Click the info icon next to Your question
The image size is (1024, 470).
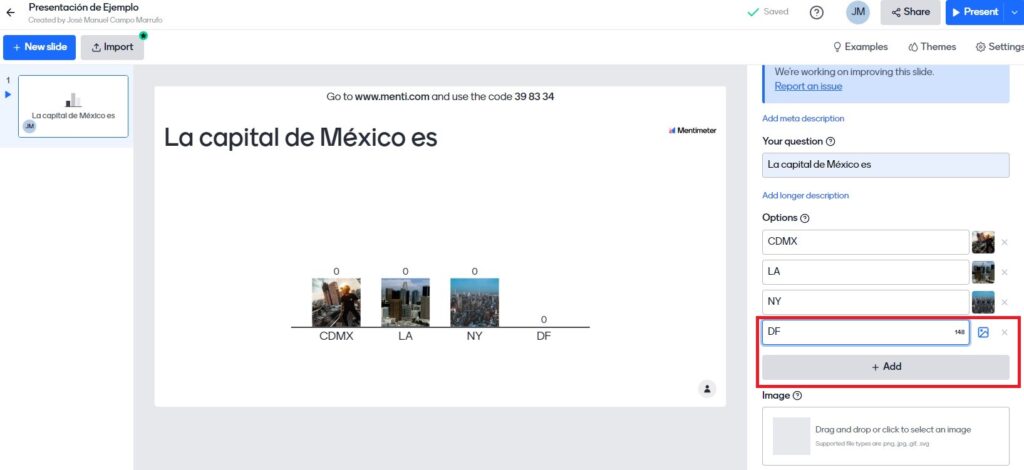[x=831, y=142]
